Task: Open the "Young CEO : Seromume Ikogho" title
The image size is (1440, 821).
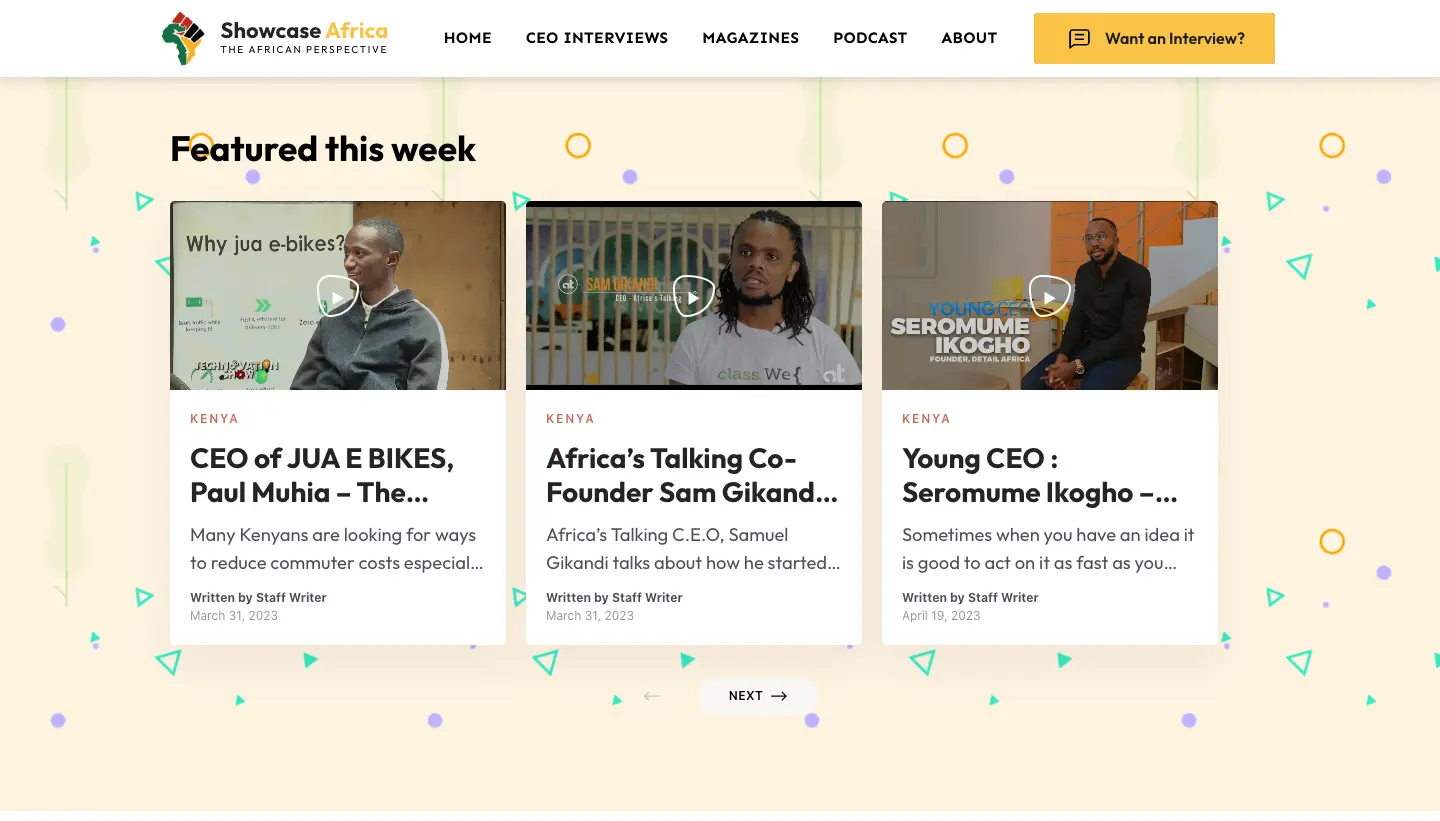Action: coord(1040,475)
